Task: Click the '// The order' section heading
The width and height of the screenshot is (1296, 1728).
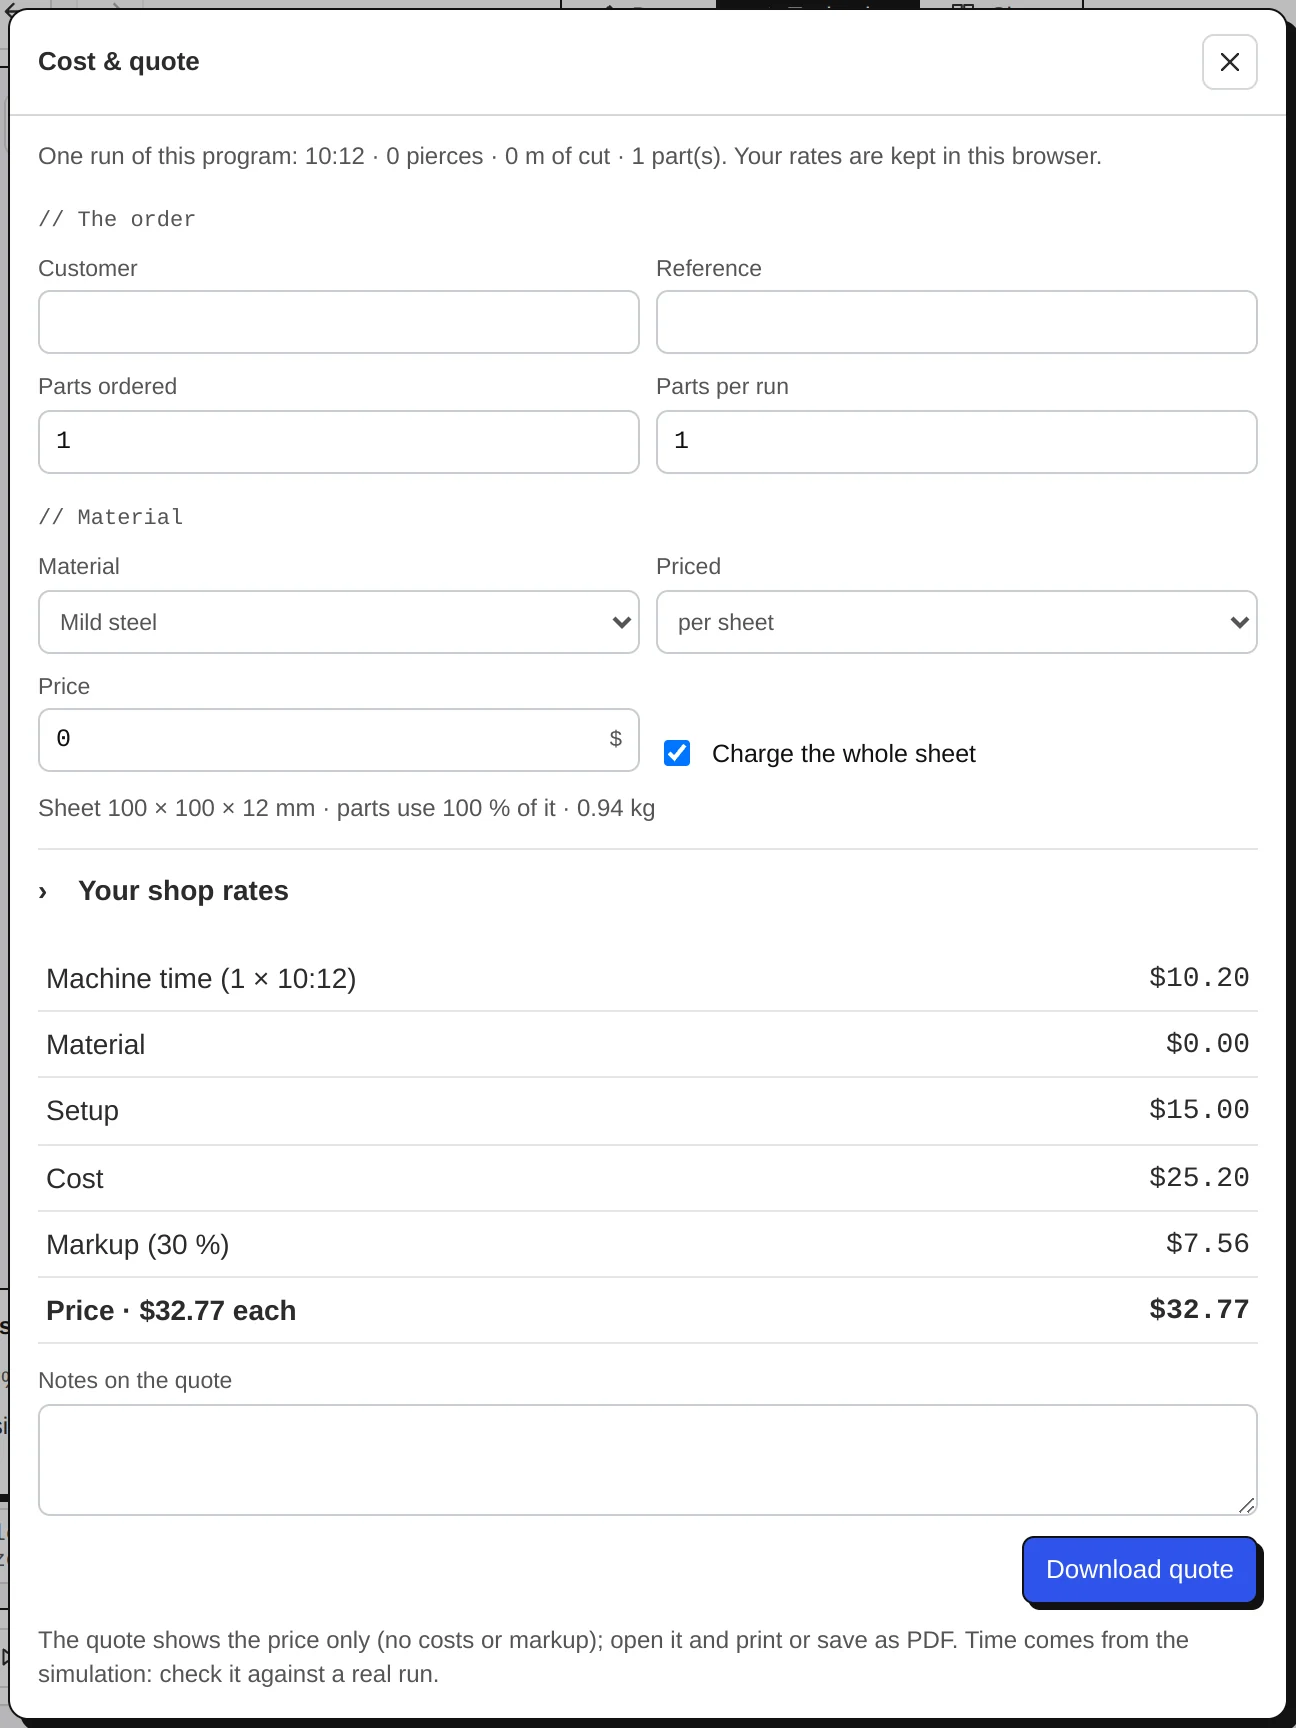Action: 117,219
